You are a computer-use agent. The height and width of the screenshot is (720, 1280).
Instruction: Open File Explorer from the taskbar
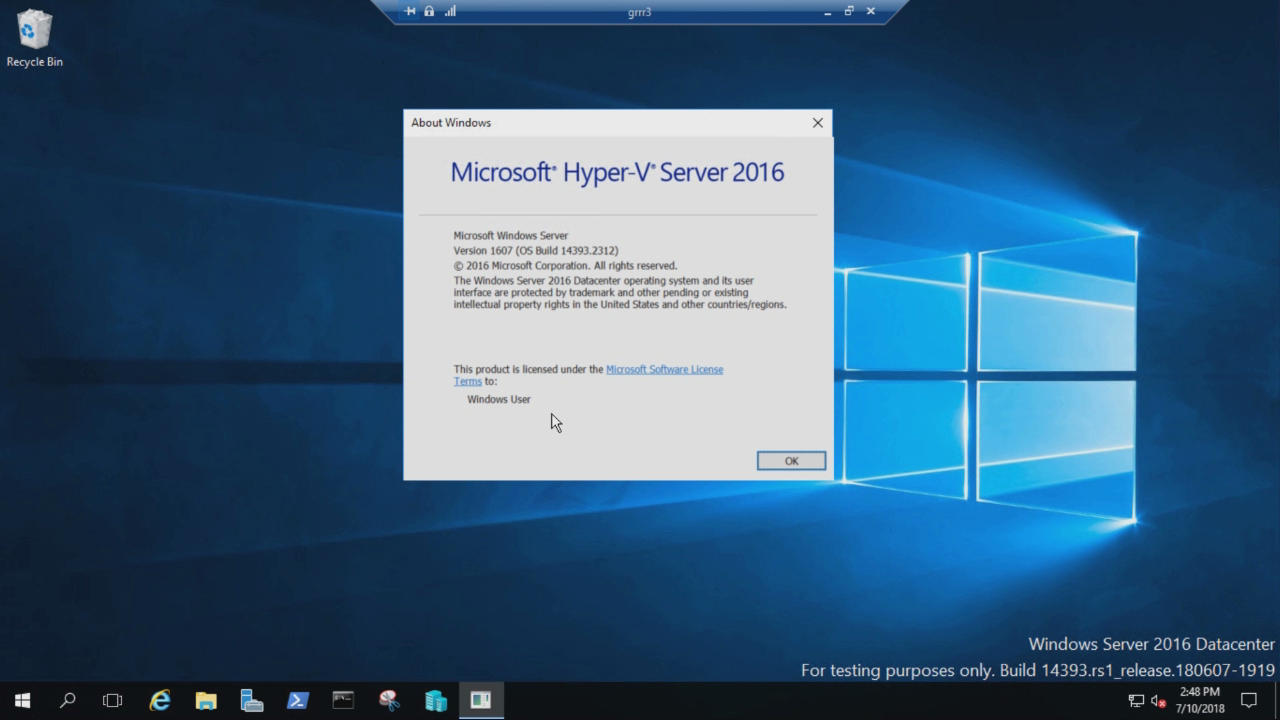pyautogui.click(x=205, y=700)
